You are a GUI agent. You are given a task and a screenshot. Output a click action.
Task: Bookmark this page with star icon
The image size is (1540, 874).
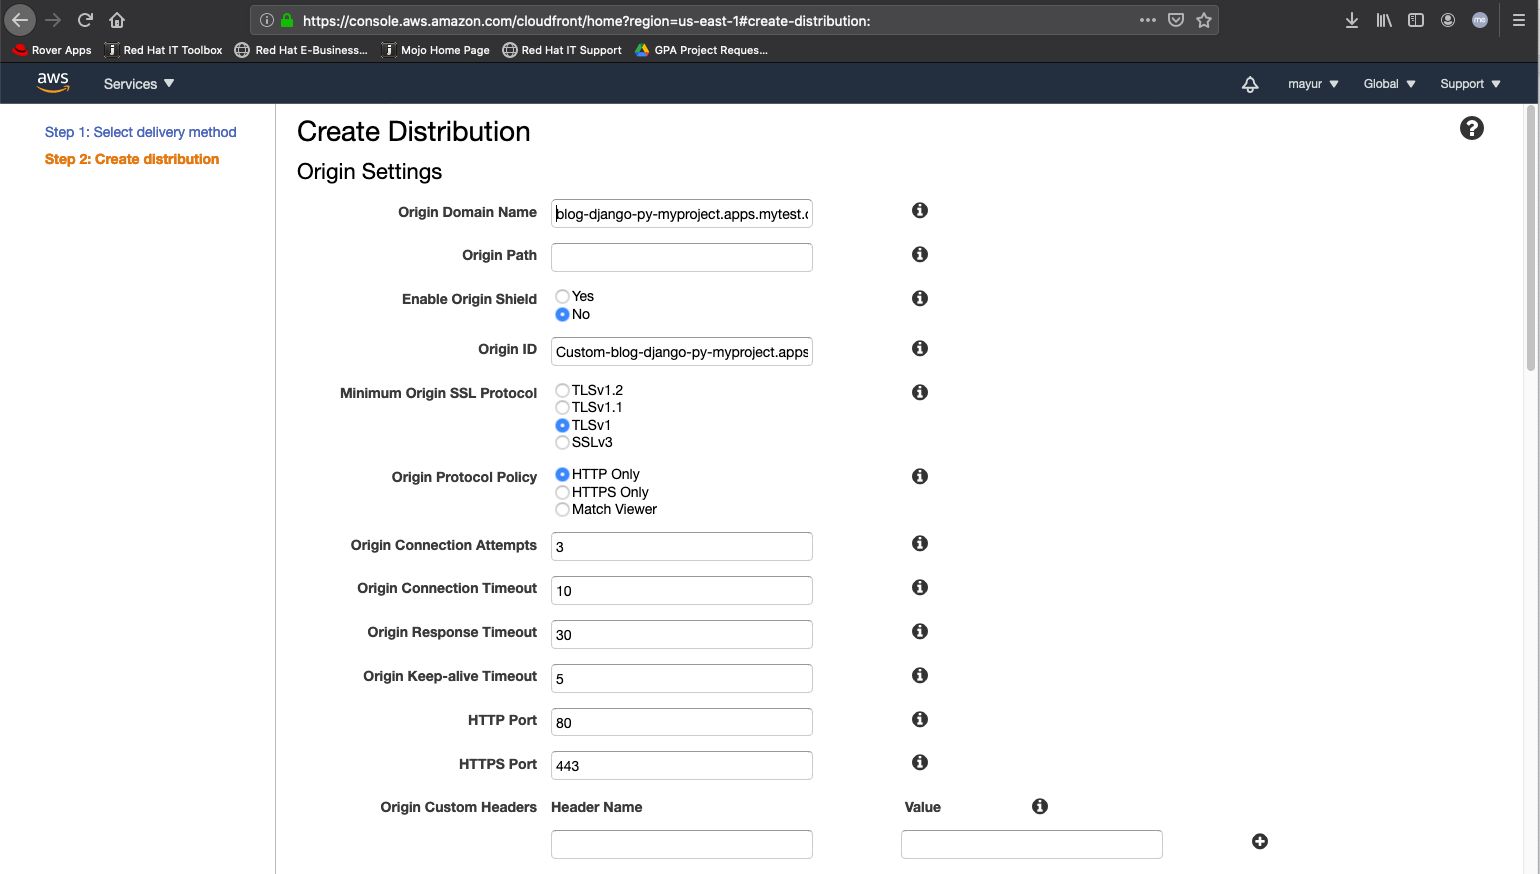1204,20
